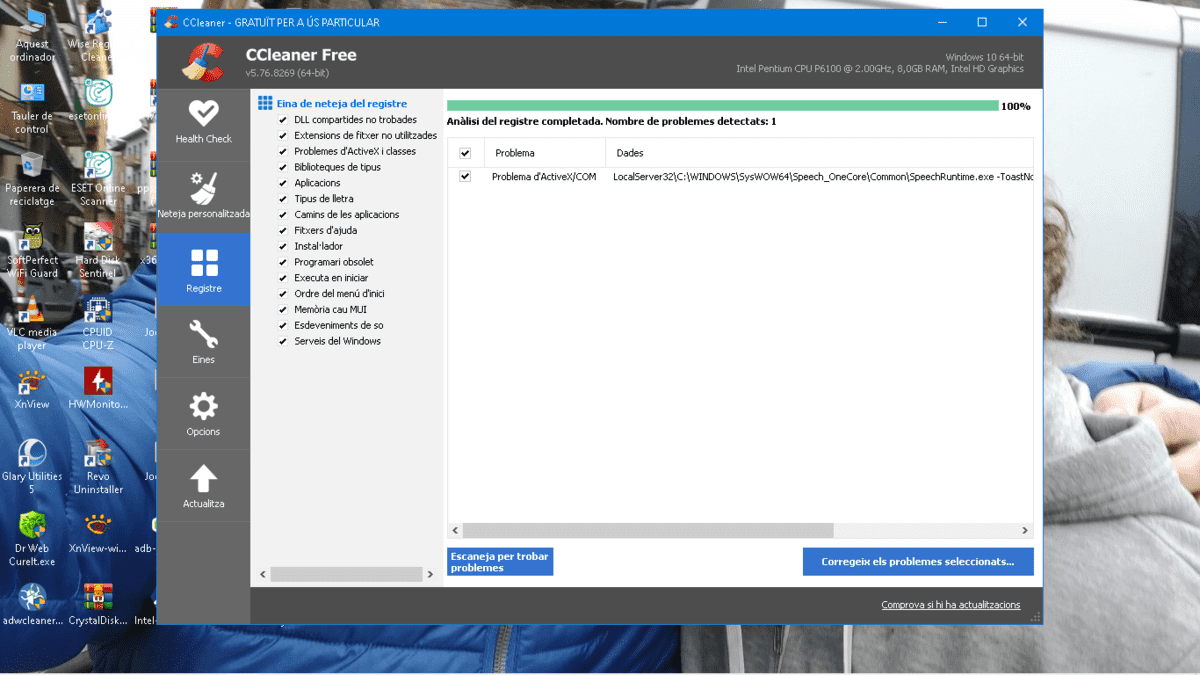This screenshot has height=675, width=1200.
Task: Open the Eines wrench section
Action: click(203, 341)
